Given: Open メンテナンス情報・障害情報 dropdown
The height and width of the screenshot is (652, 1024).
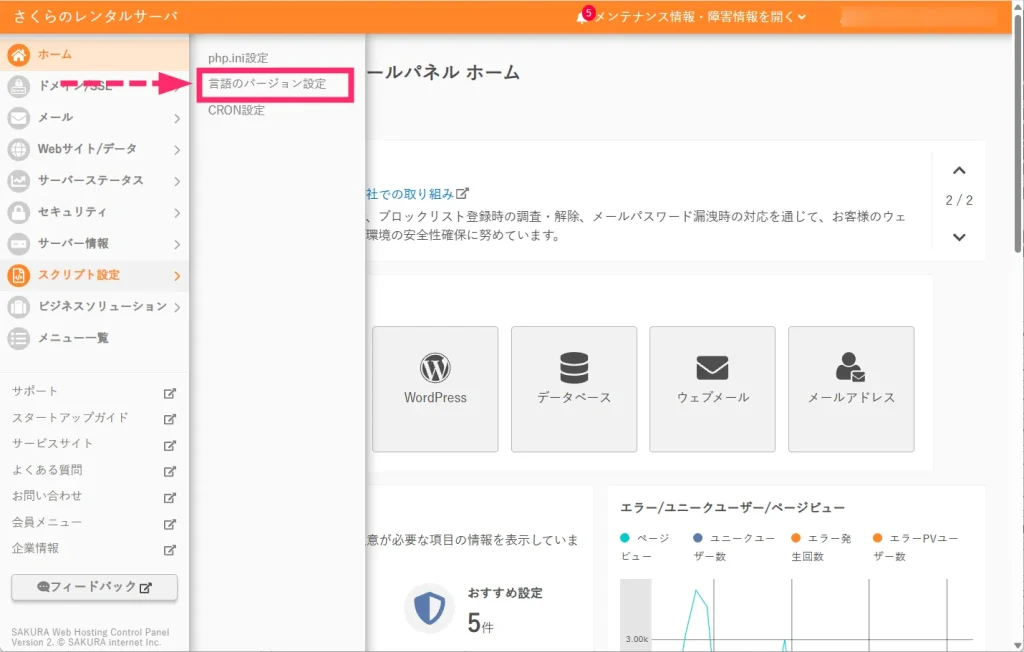Looking at the screenshot, I should tap(699, 17).
